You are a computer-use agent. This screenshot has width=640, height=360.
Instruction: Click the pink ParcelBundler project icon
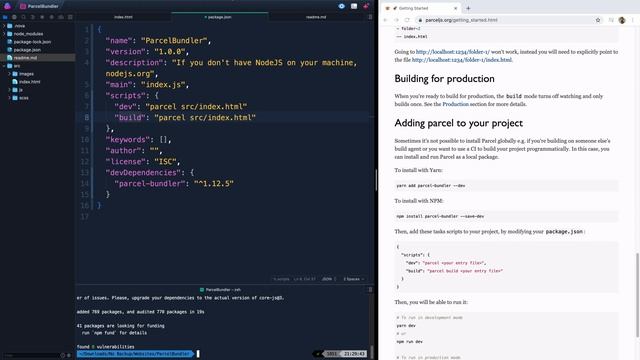tap(23, 6)
